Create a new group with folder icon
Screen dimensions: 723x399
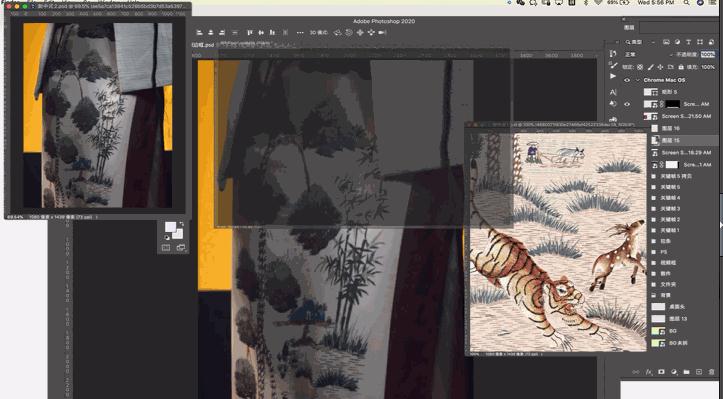click(687, 372)
